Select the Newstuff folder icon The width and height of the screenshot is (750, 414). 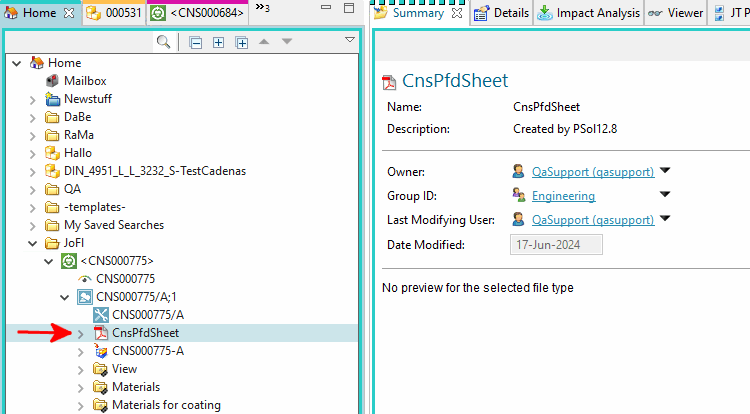[52, 99]
